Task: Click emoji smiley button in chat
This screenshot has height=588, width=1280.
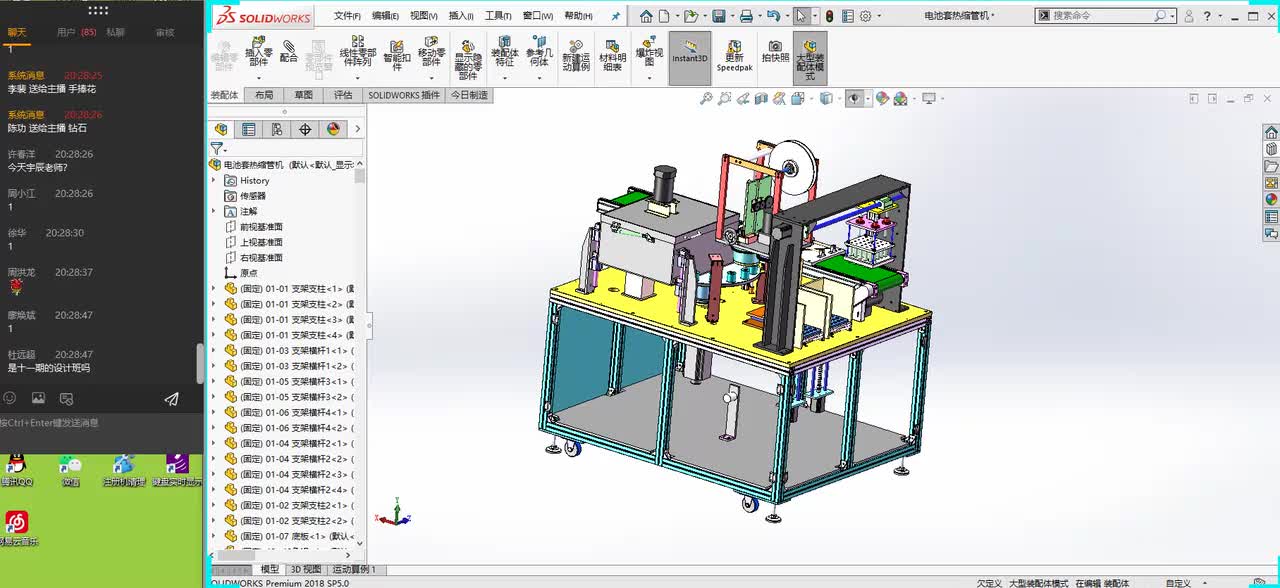Action: click(10, 398)
